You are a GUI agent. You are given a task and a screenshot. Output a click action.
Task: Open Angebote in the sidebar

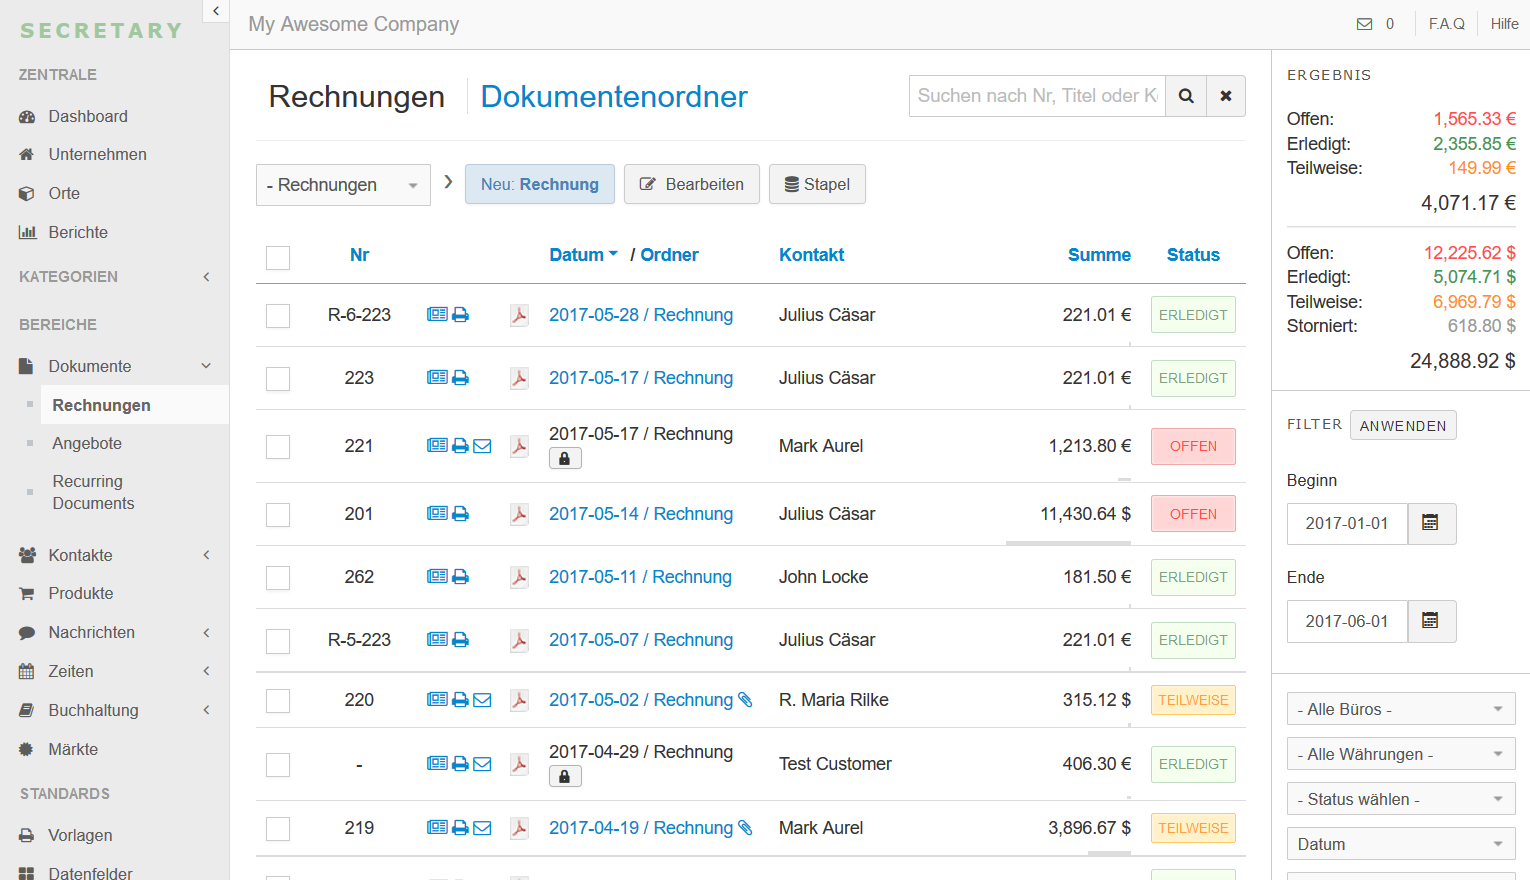click(87, 443)
